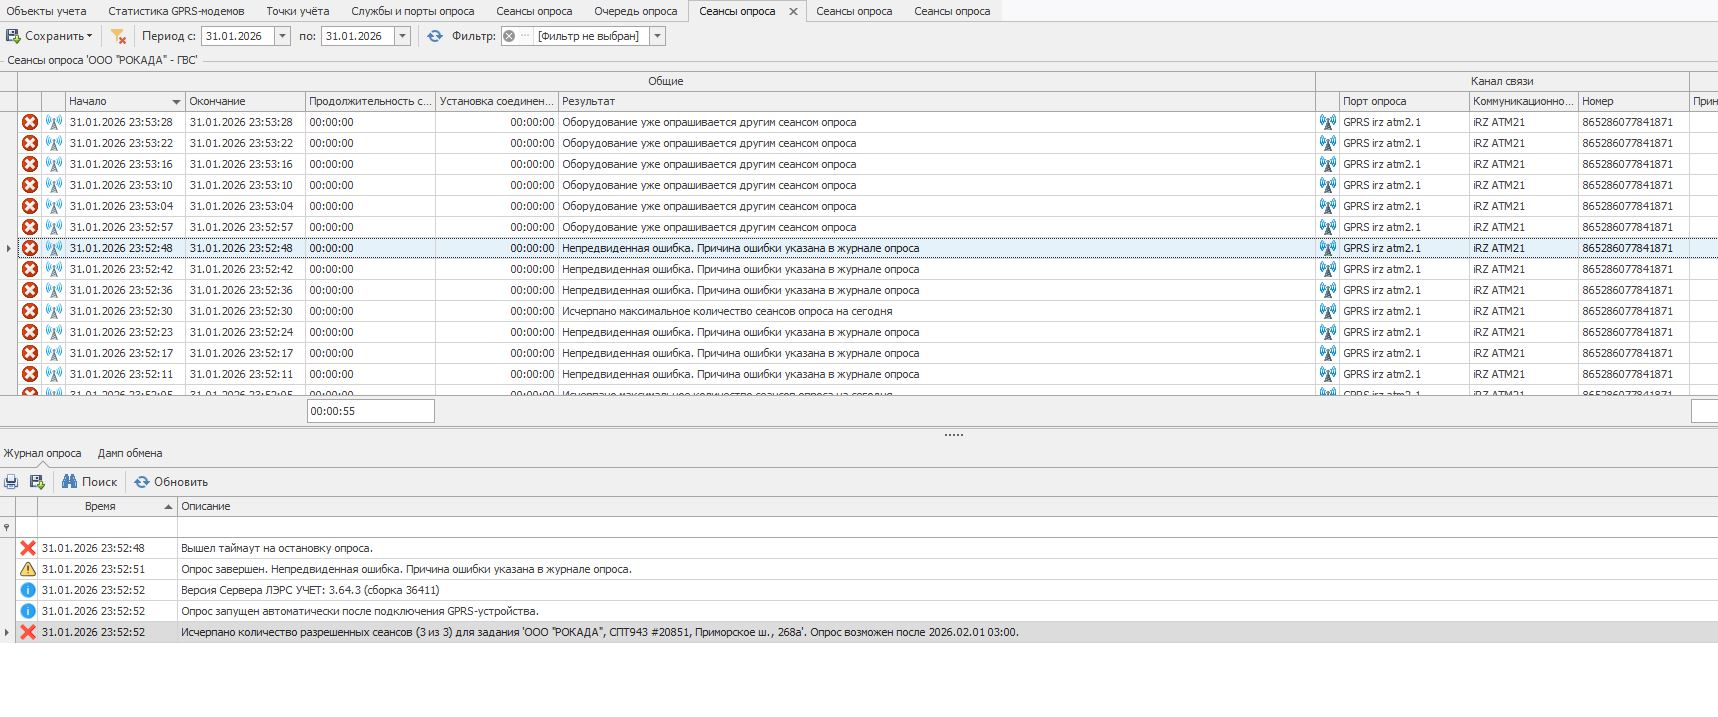Screen dimensions: 1718x717
Task: Click the error icon of the 23:53:28 session
Action: (30, 122)
